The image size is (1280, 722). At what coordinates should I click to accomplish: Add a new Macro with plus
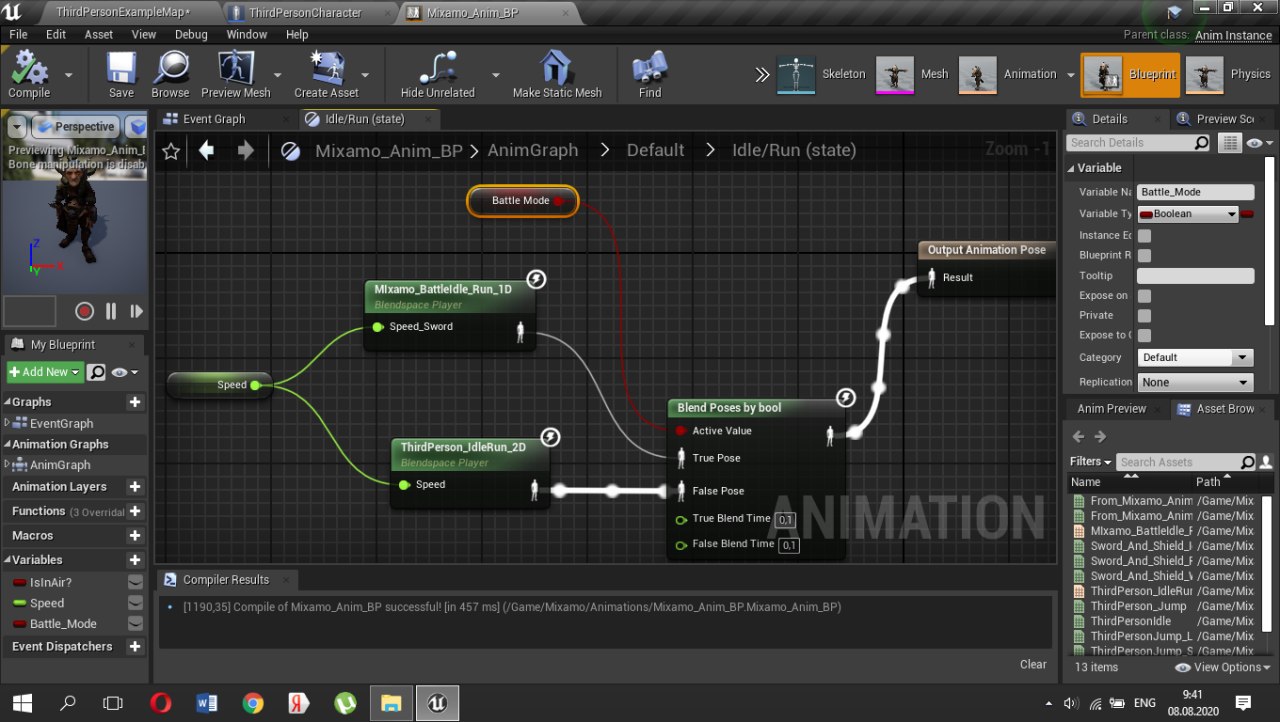pyautogui.click(x=135, y=536)
